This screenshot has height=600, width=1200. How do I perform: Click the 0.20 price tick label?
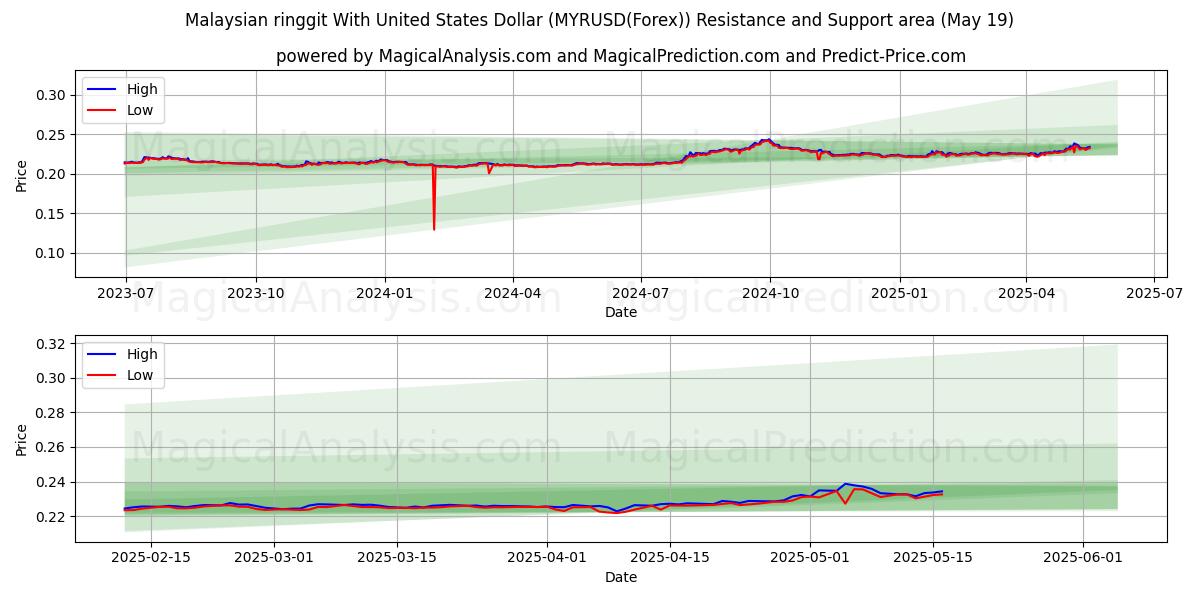tap(51, 174)
